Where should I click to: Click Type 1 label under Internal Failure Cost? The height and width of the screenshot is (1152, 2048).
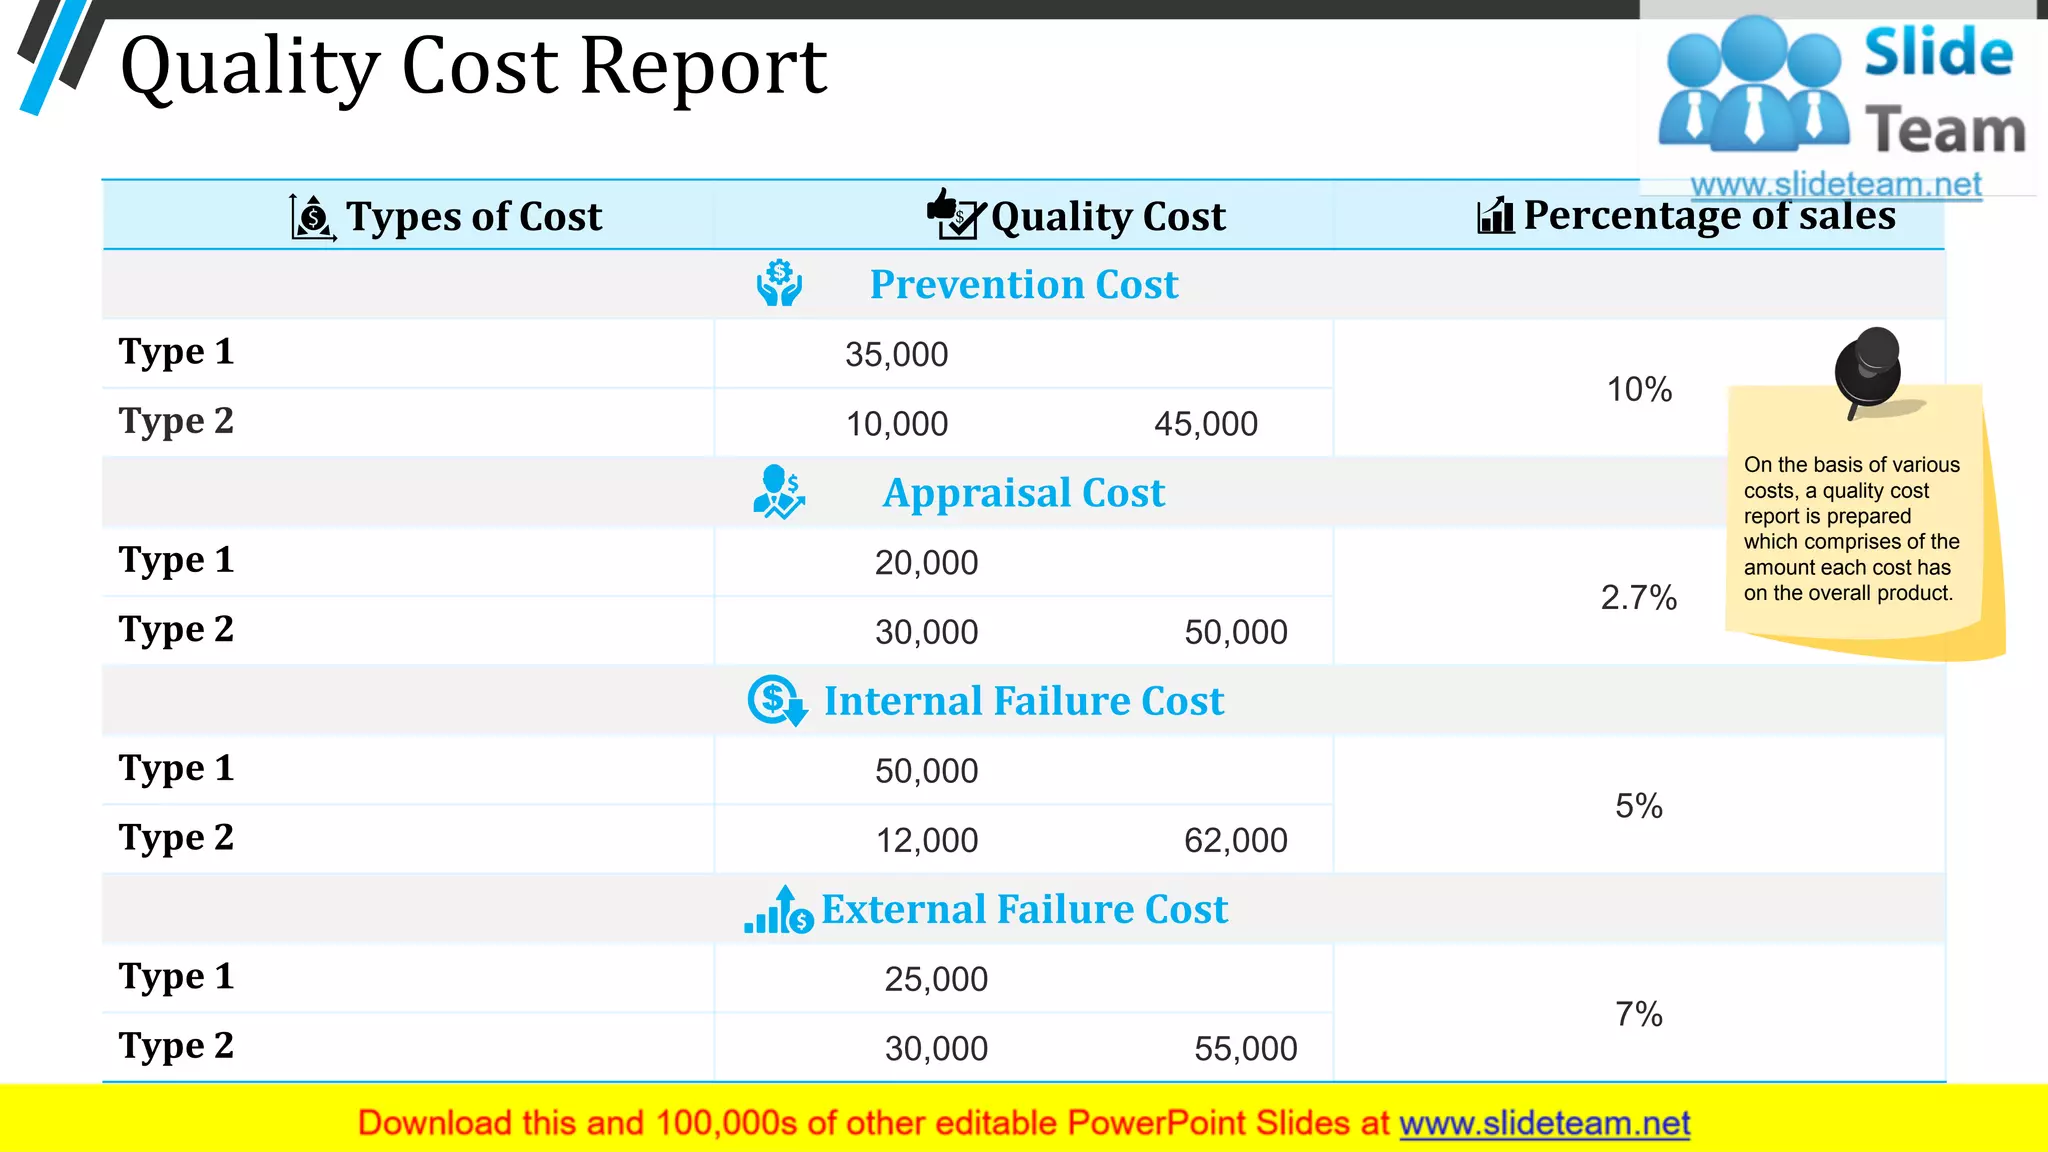[x=176, y=768]
